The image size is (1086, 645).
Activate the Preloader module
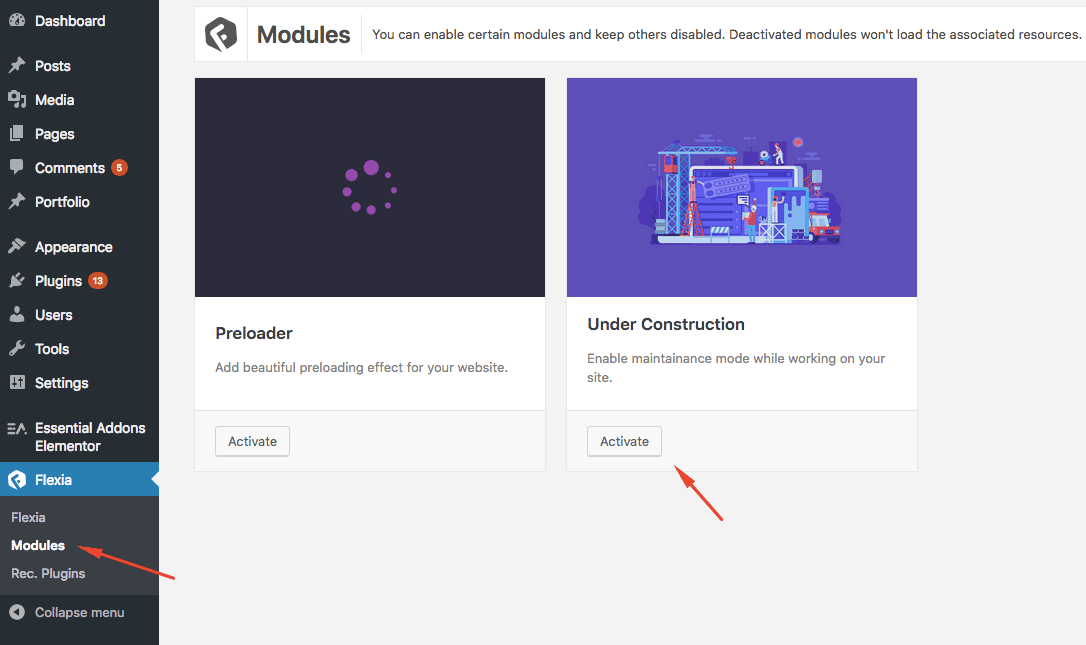coord(252,441)
